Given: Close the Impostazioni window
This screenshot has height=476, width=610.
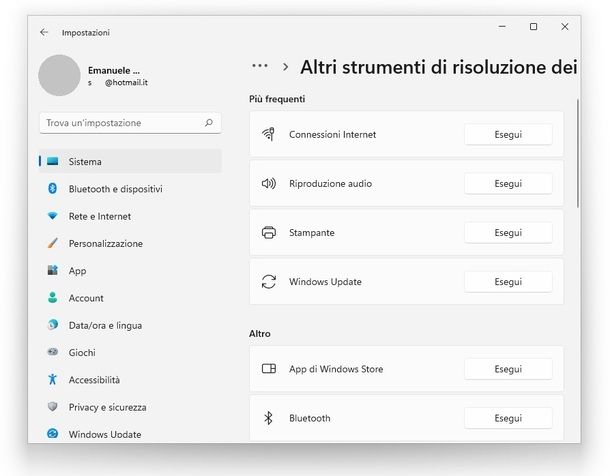Looking at the screenshot, I should [x=565, y=26].
